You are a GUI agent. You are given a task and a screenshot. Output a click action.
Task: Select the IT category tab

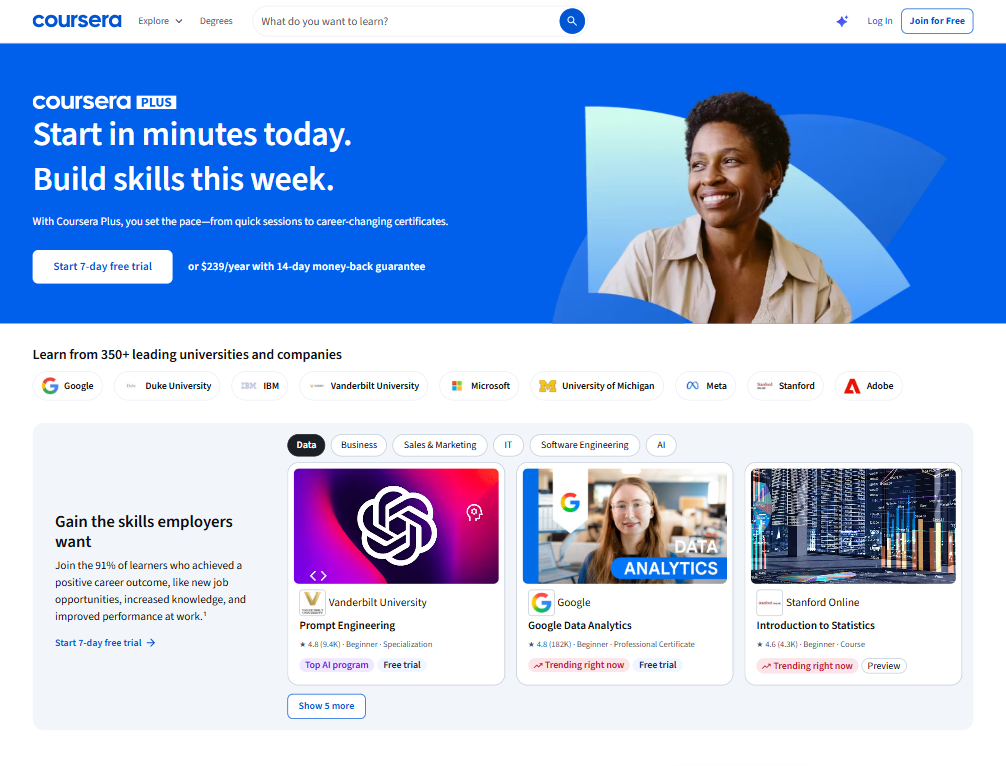pyautogui.click(x=508, y=445)
